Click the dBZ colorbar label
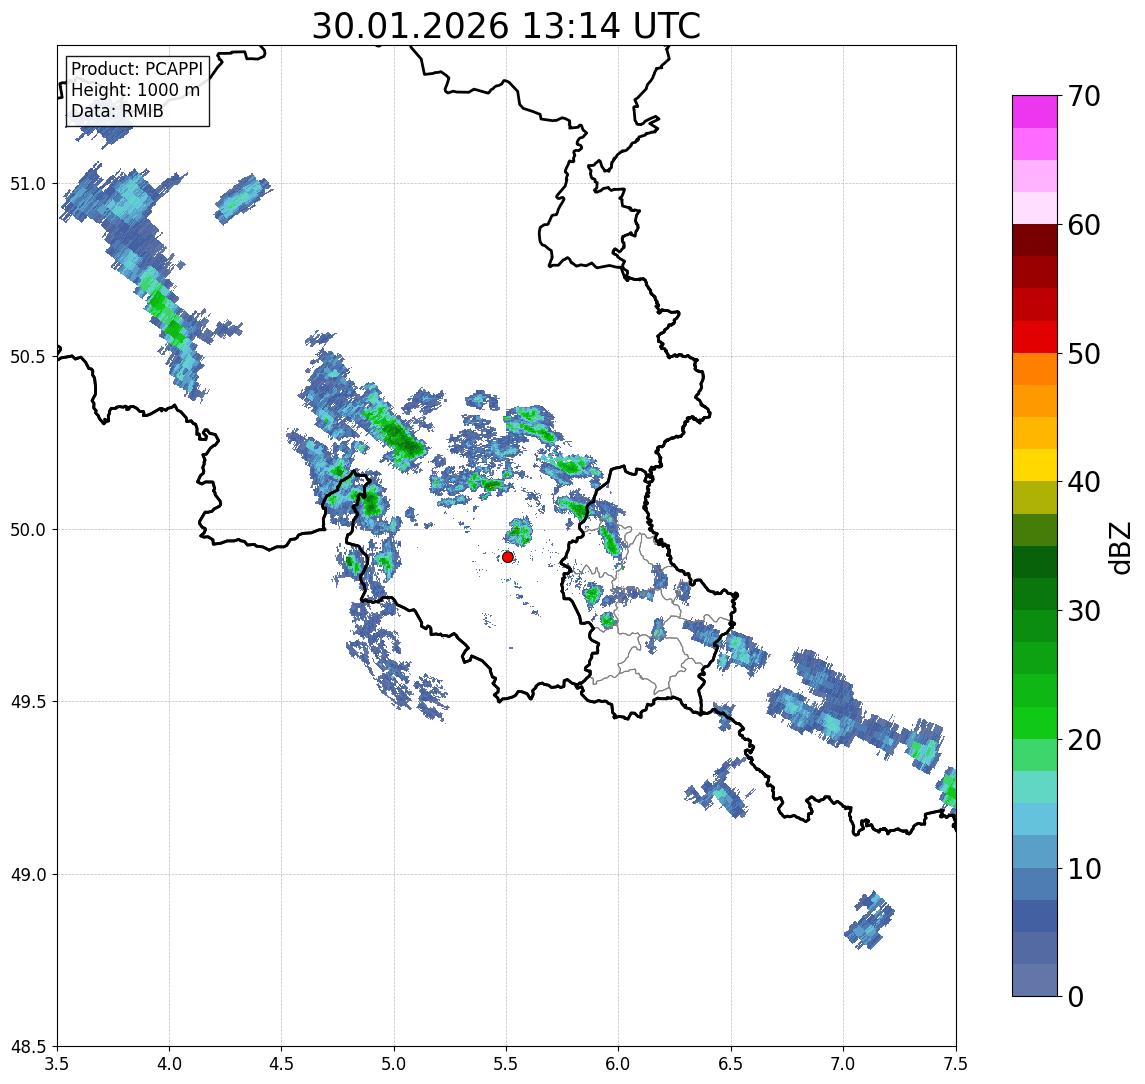The height and width of the screenshot is (1084, 1145). 1120,548
